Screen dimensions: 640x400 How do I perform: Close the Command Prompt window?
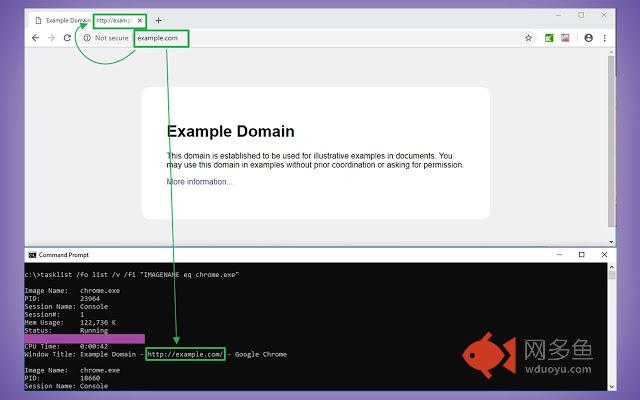(x=606, y=255)
